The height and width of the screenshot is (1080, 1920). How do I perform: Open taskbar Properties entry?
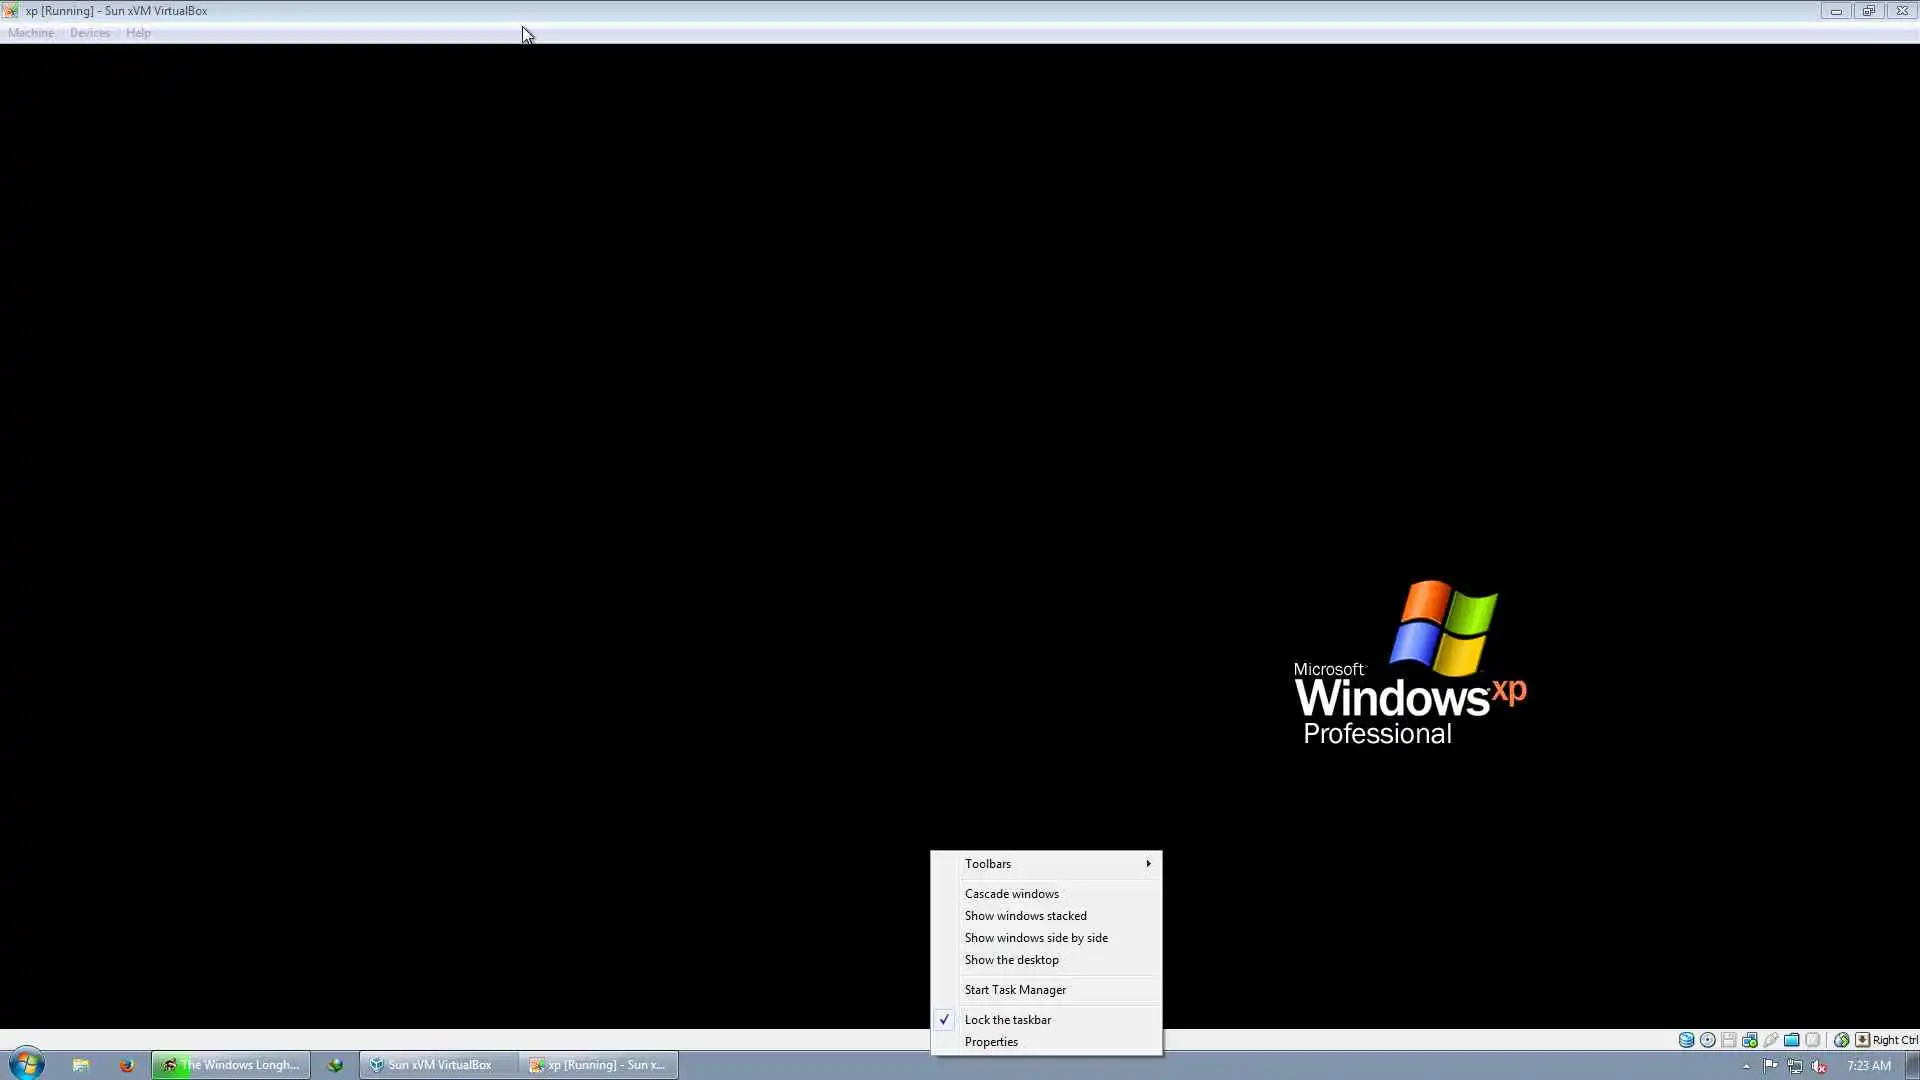pos(990,1042)
